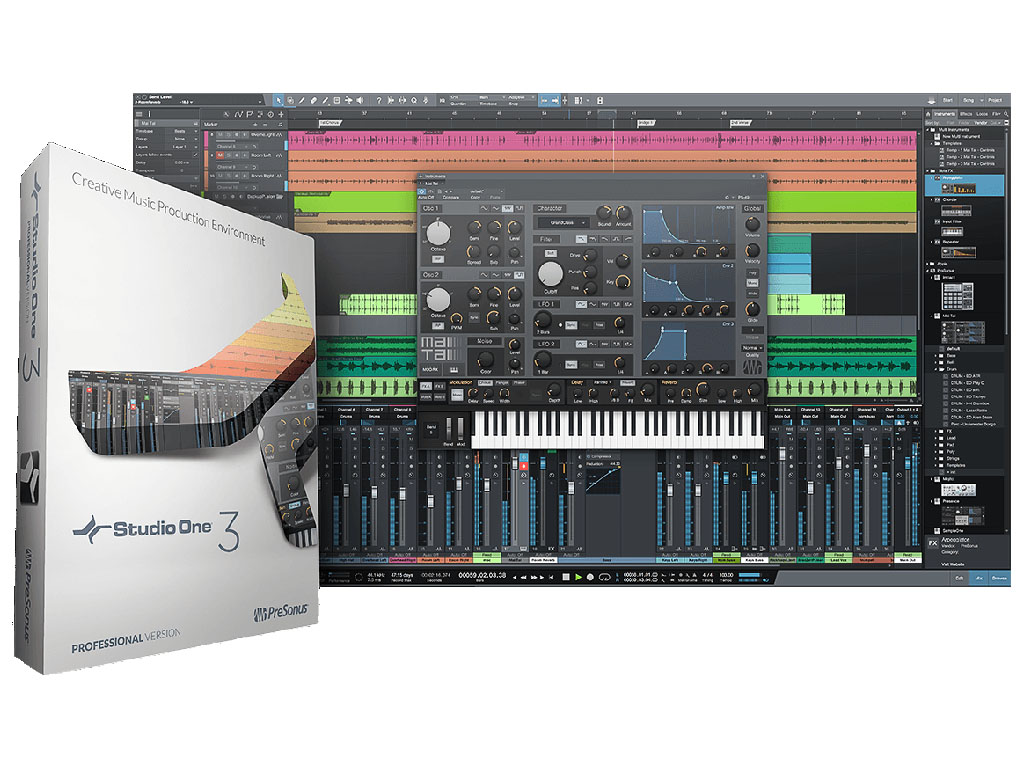1024x768 pixels.
Task: Open the Timebase Beats dropdown
Action: pyautogui.click(x=185, y=131)
